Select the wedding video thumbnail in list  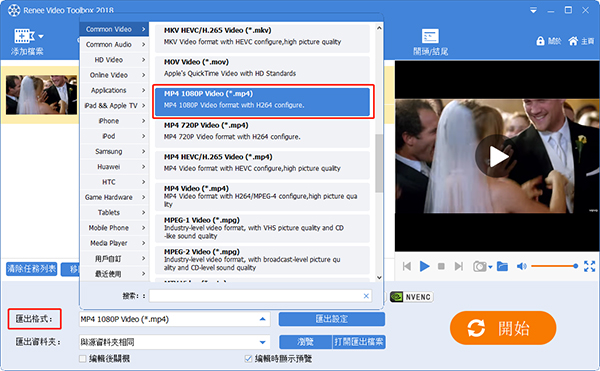41,95
